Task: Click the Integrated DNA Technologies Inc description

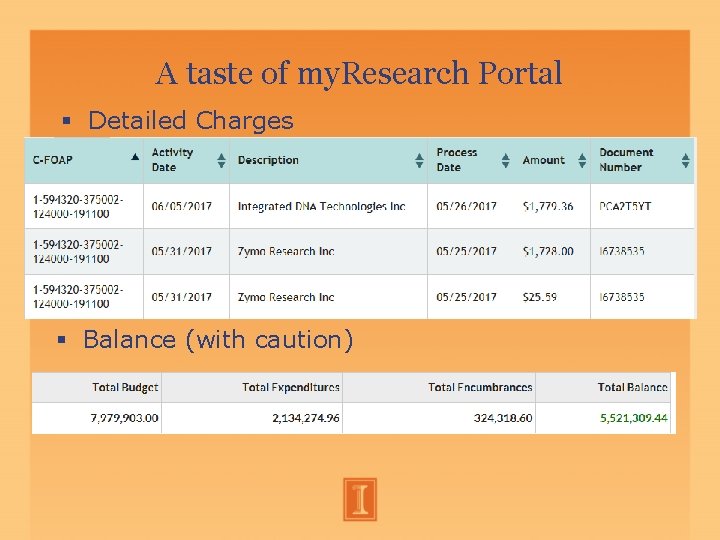Action: tap(321, 207)
